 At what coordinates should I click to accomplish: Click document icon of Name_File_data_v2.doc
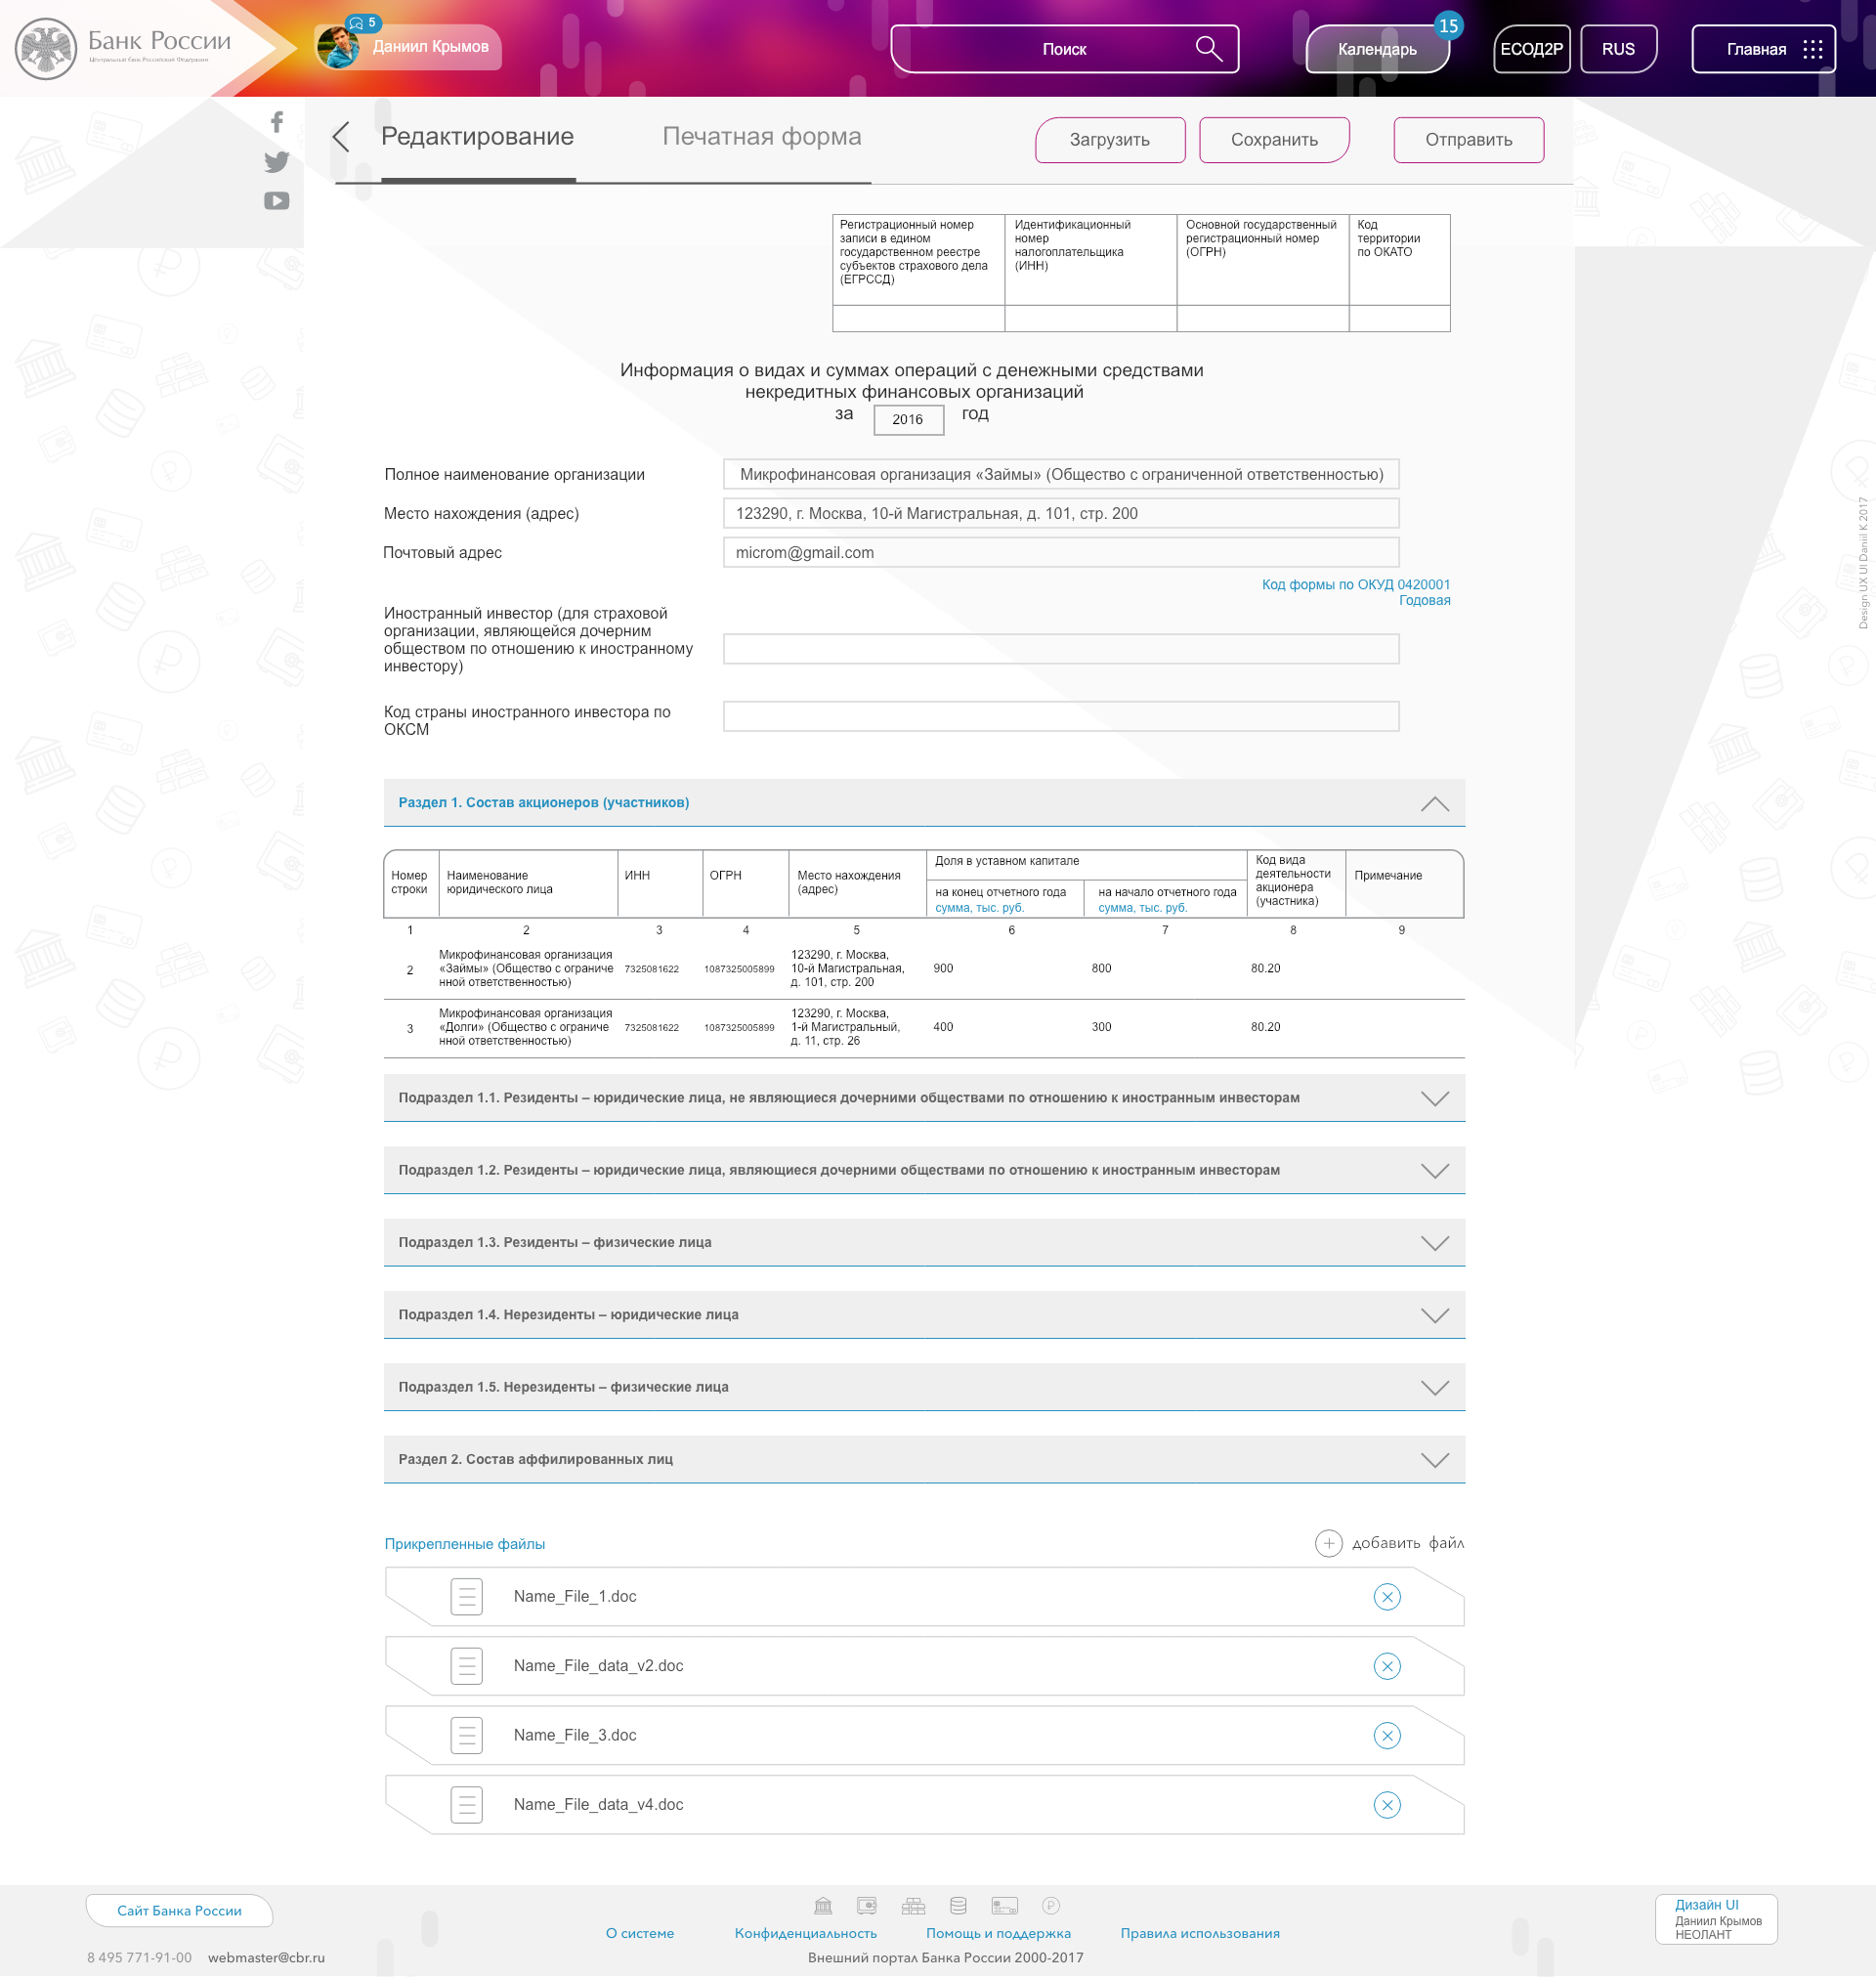(467, 1666)
